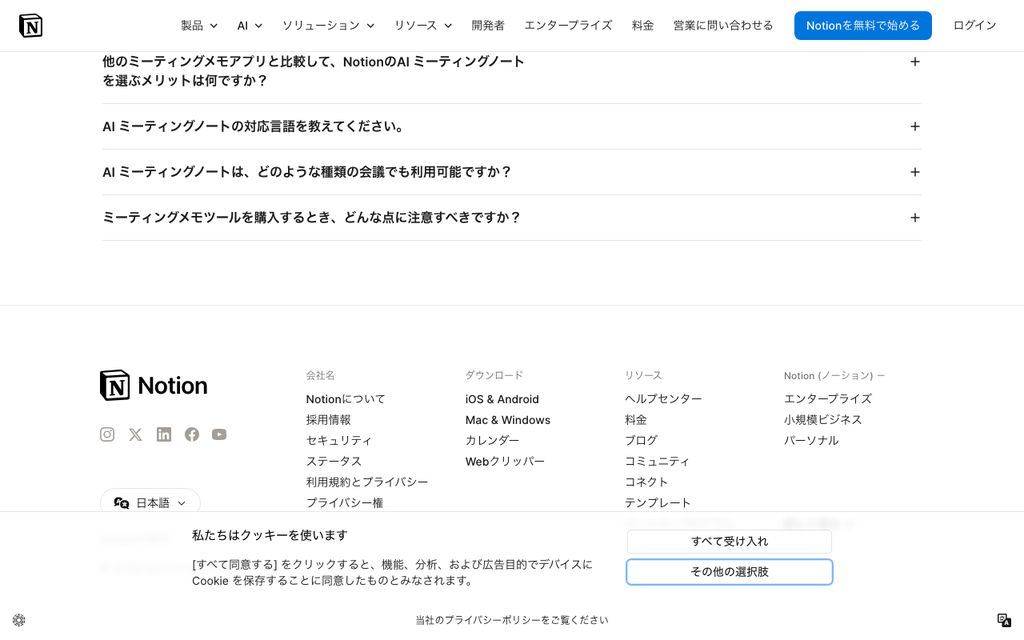Open the カレンダー footer link
1024x640 pixels.
coord(492,441)
